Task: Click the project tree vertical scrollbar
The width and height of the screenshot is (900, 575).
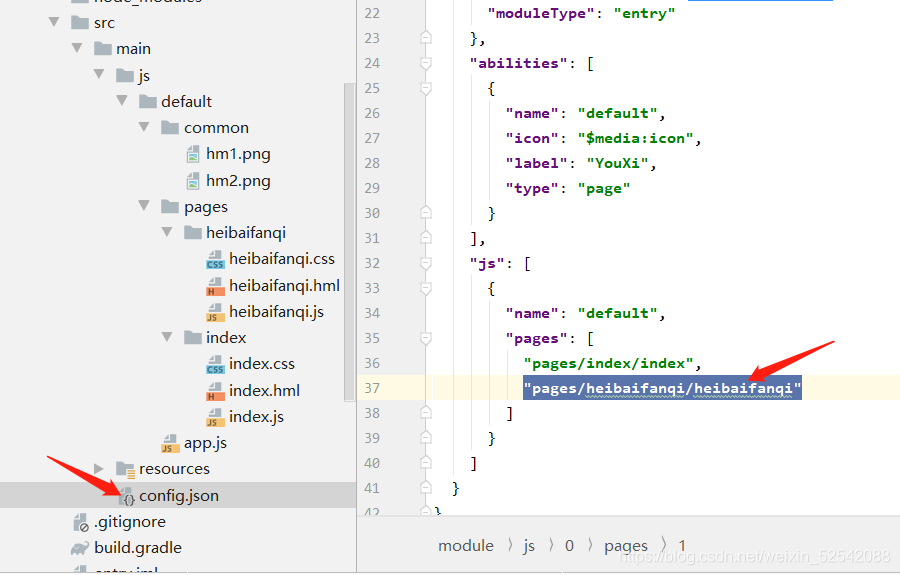Action: 349,250
